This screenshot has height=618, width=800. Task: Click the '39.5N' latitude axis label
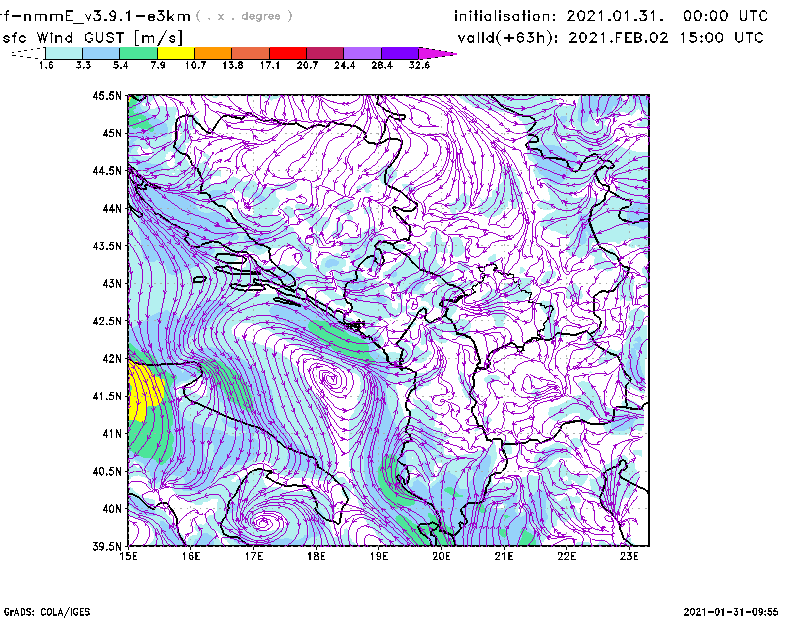click(107, 547)
